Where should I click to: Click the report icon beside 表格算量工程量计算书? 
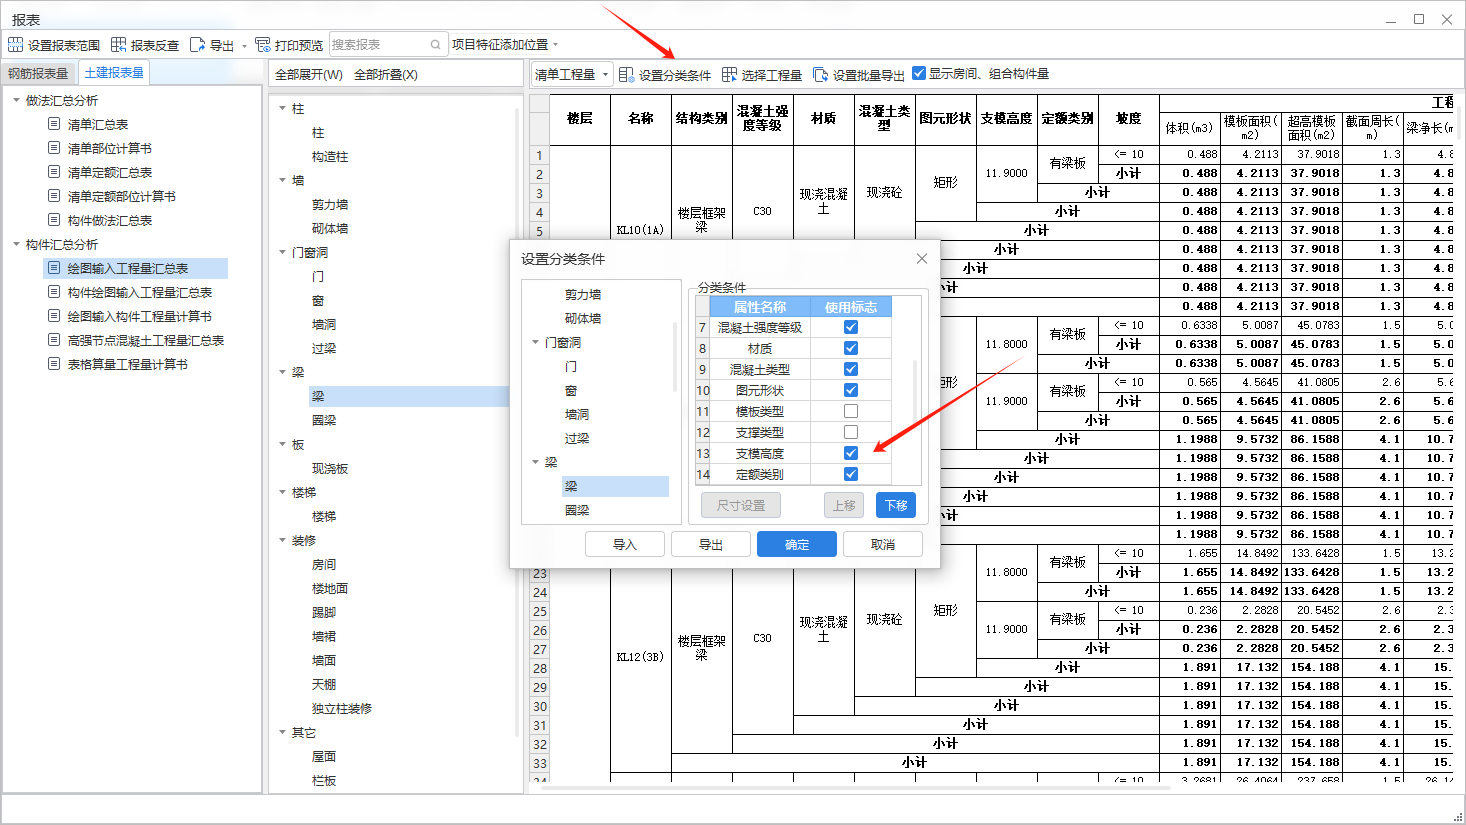(x=54, y=364)
